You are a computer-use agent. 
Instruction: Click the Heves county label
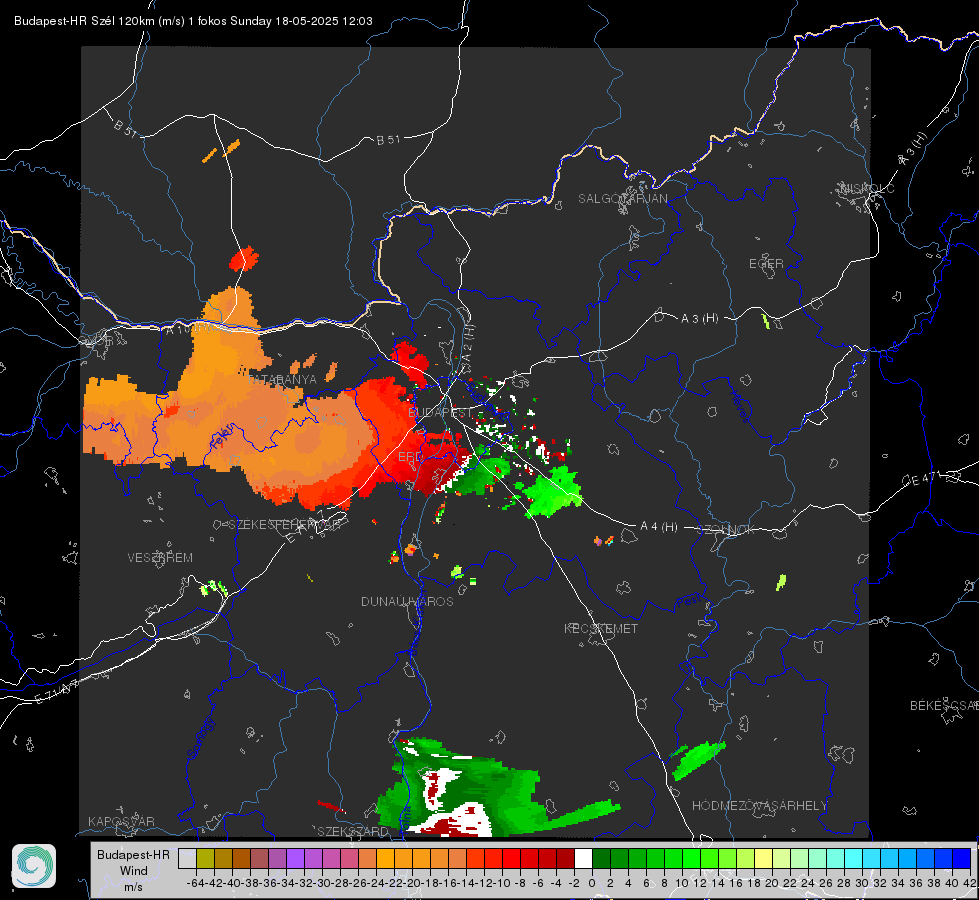[740, 405]
